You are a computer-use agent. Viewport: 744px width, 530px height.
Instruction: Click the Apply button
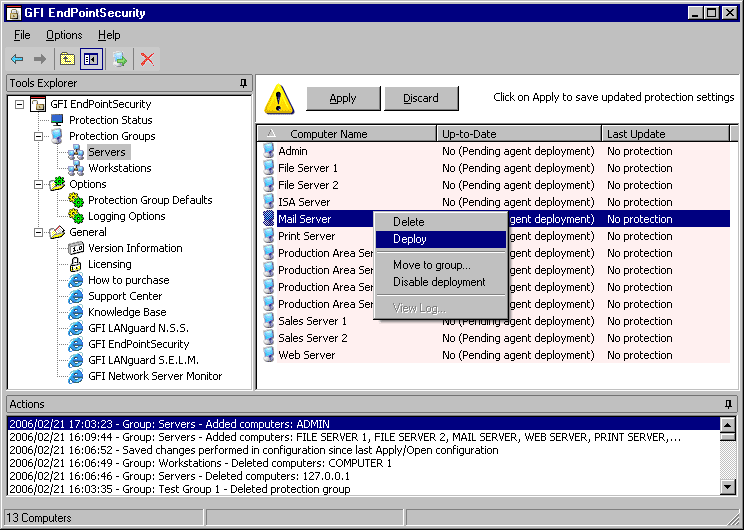click(343, 98)
